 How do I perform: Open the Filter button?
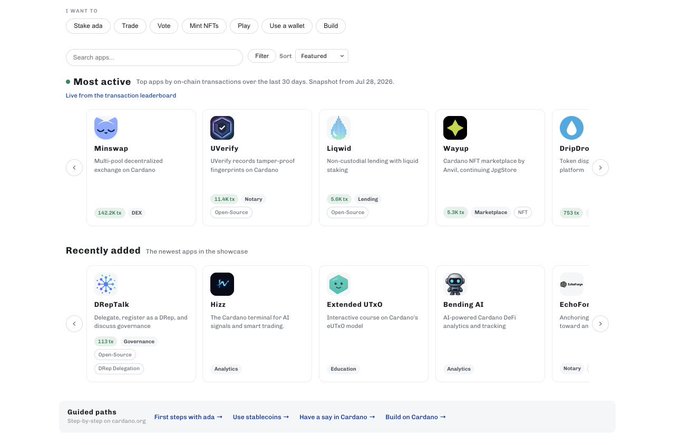pyautogui.click(x=262, y=56)
